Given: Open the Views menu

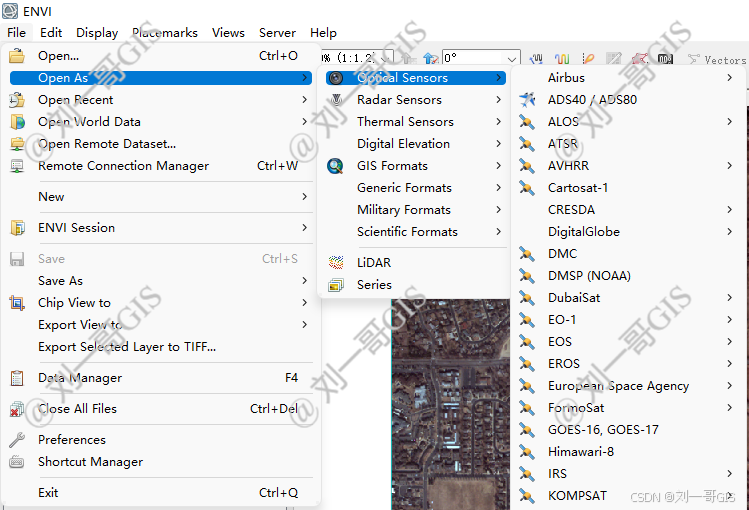Looking at the screenshot, I should (228, 32).
